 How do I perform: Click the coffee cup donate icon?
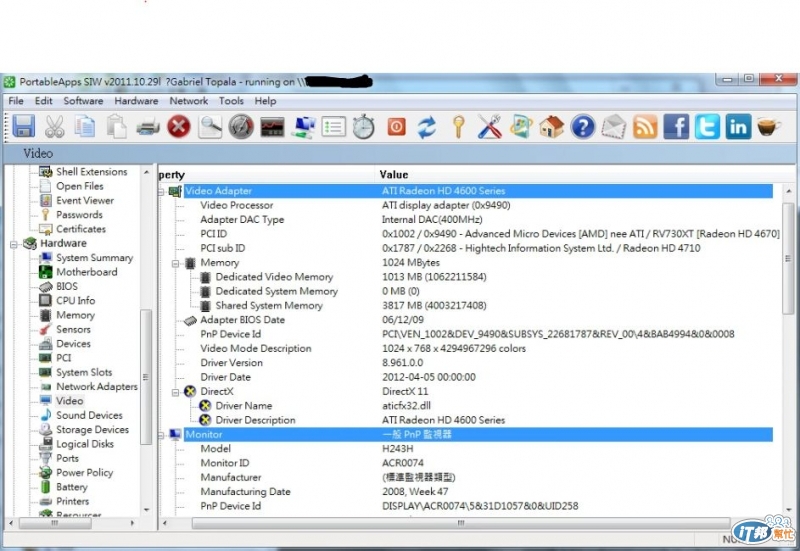coord(768,126)
